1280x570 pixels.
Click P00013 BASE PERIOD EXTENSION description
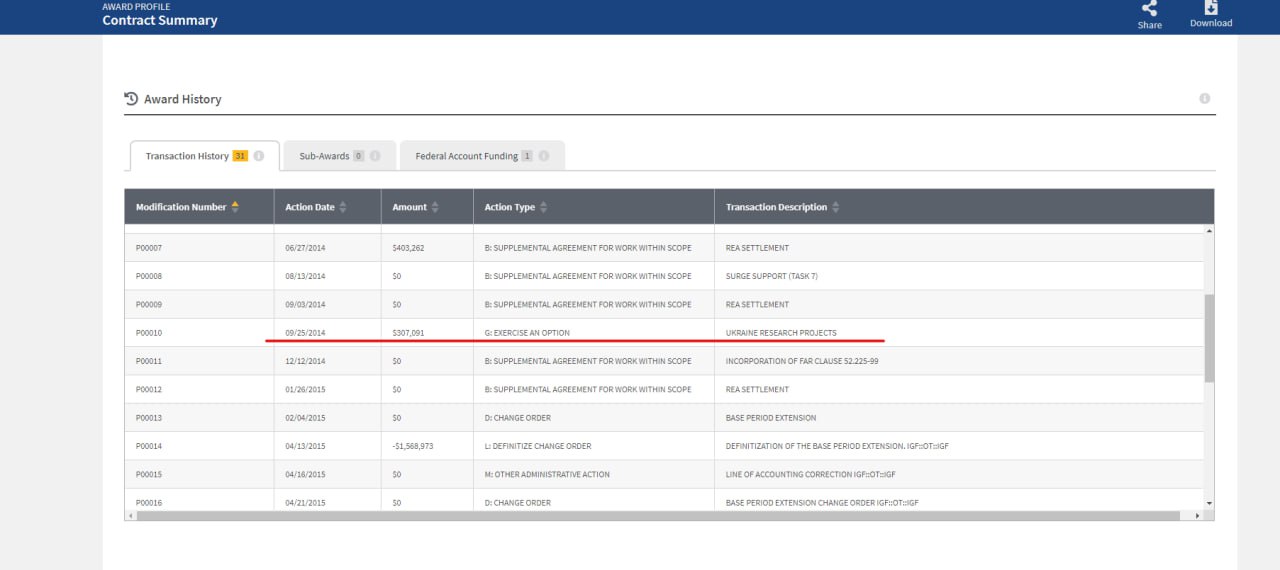pos(771,418)
